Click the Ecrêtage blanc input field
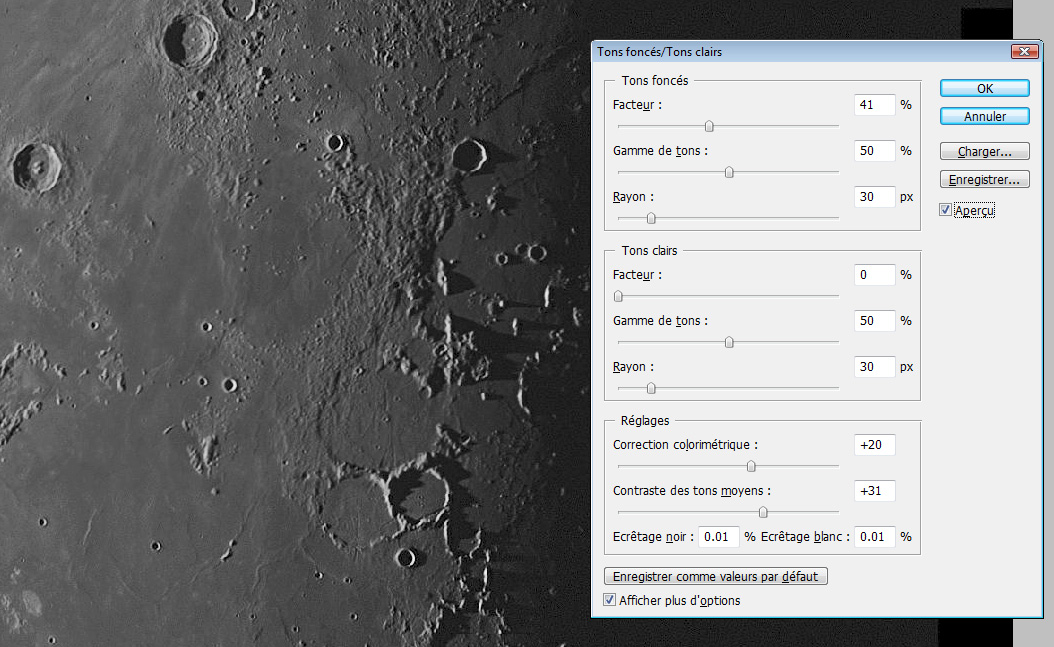Image resolution: width=1054 pixels, height=647 pixels. 875,537
